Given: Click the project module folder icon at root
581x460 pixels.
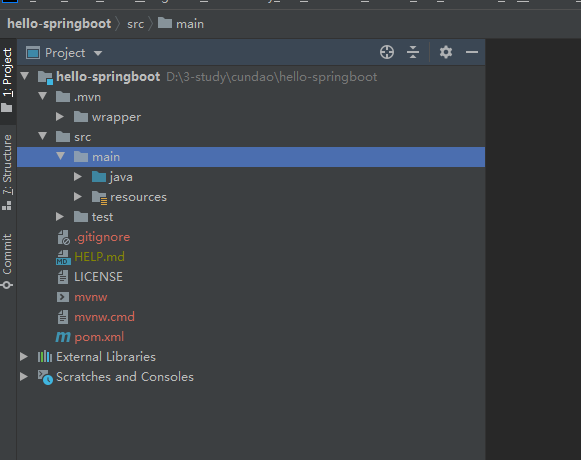Looking at the screenshot, I should pos(46,77).
